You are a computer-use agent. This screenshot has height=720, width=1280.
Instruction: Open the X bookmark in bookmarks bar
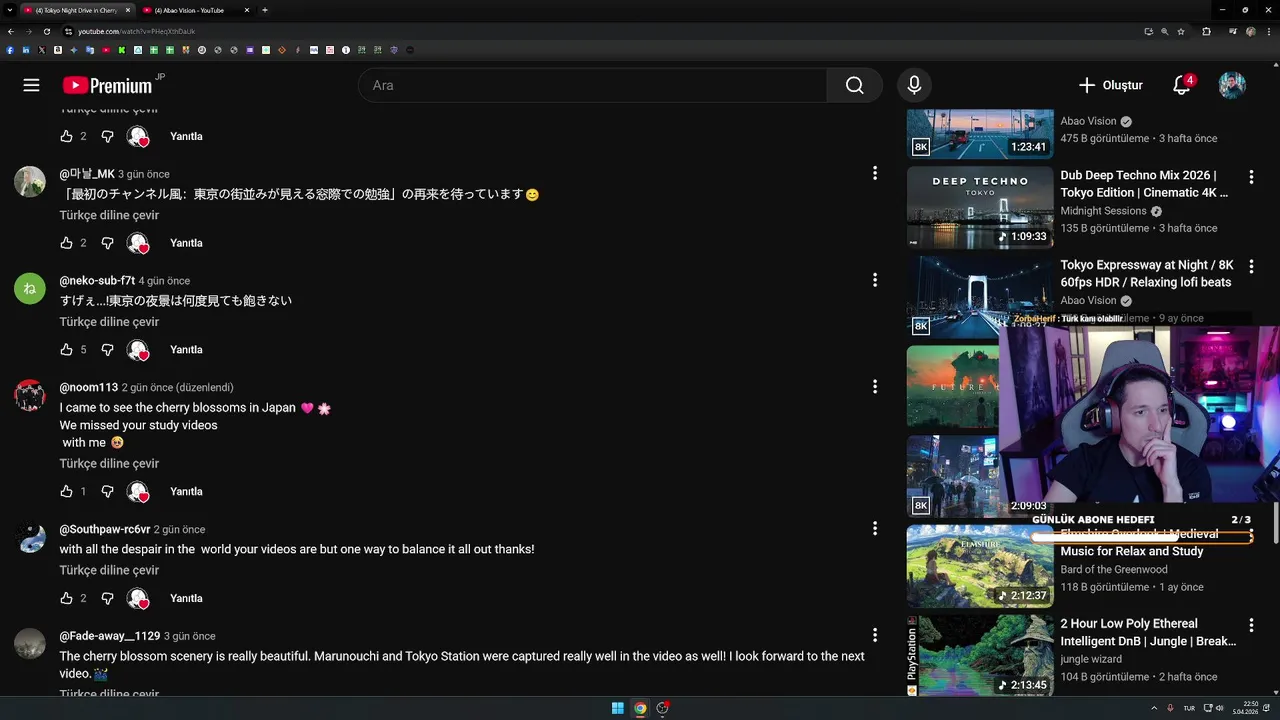(42, 50)
